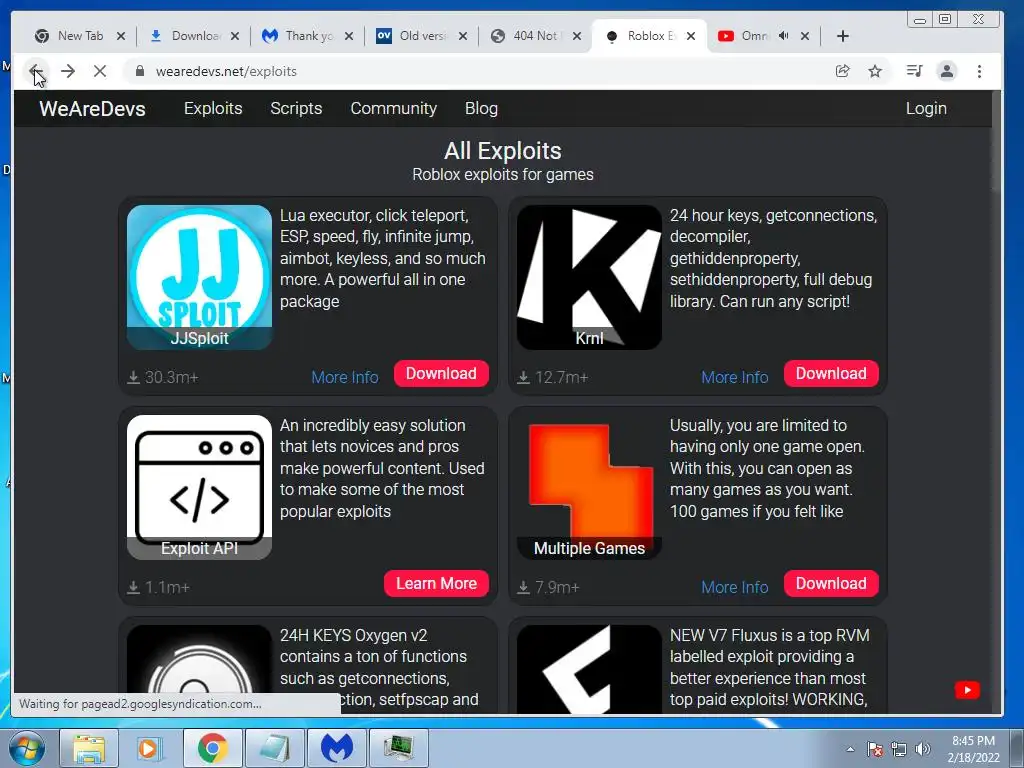Open a new tab with the plus button

point(842,36)
